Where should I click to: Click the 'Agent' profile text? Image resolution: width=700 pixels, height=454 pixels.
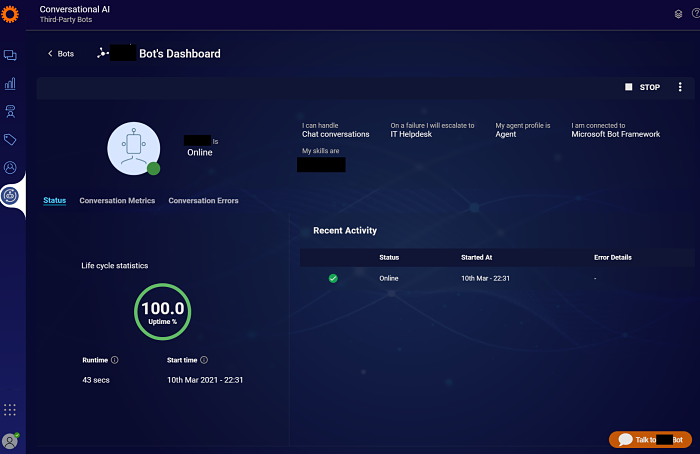point(506,134)
